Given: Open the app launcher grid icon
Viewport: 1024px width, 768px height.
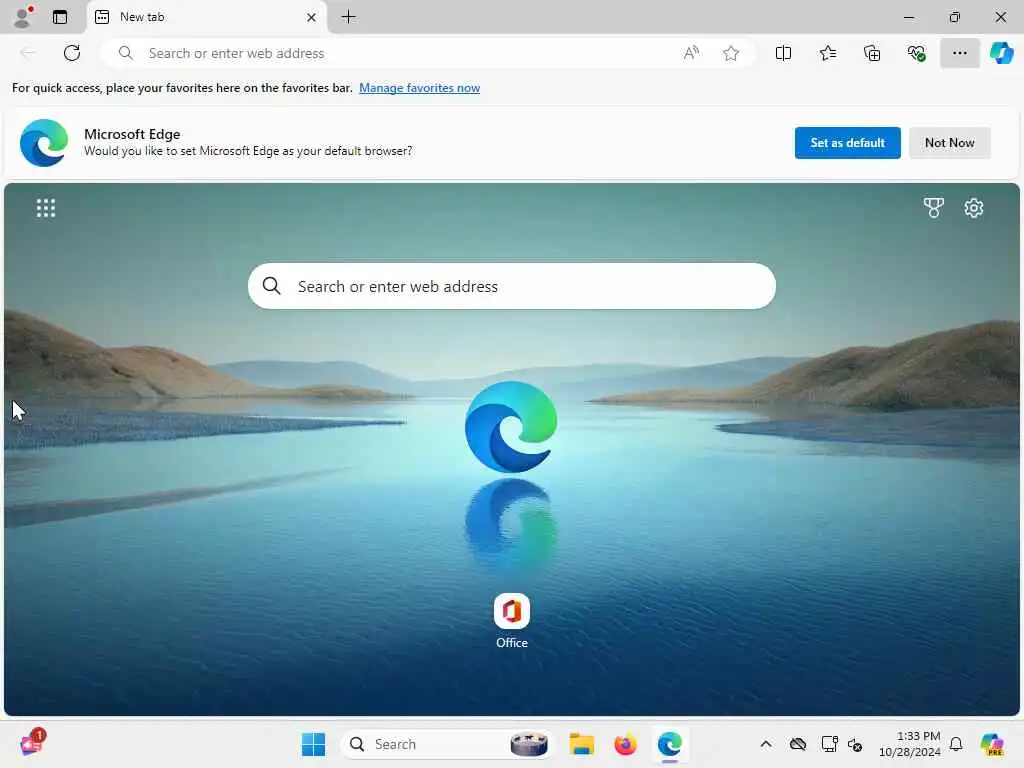Looking at the screenshot, I should tap(46, 208).
